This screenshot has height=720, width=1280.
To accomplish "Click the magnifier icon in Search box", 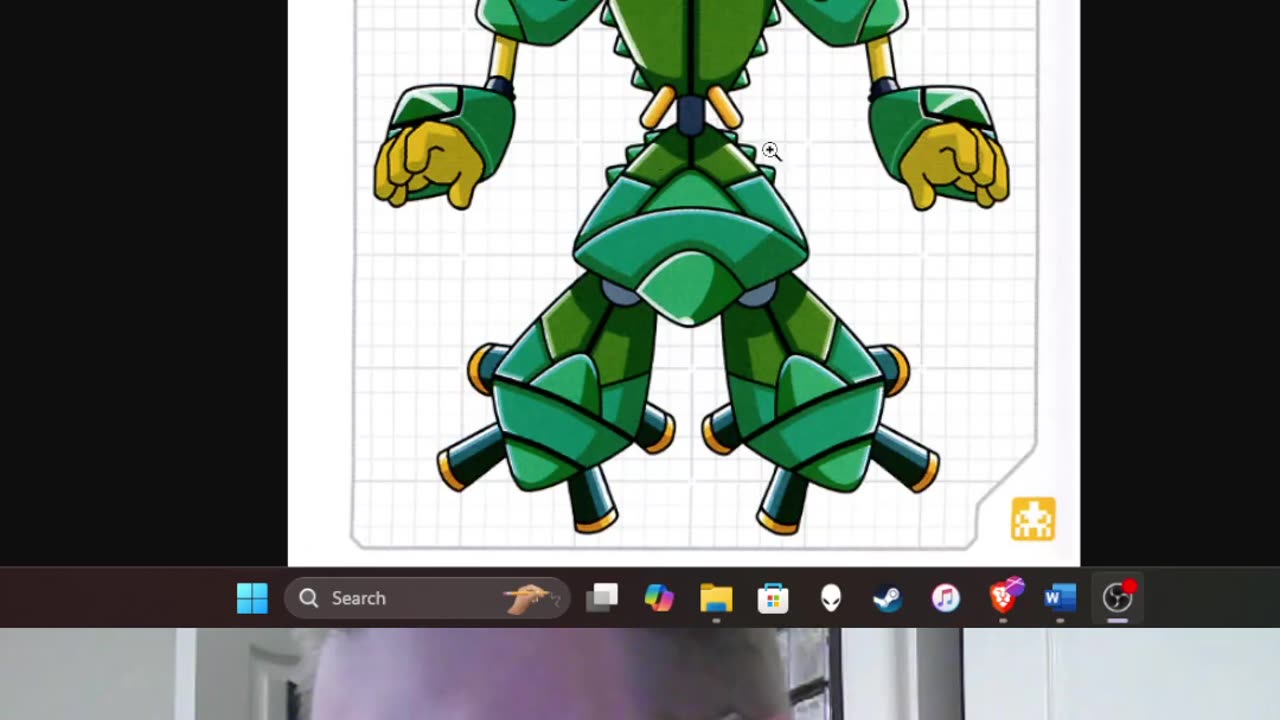I will [x=309, y=598].
